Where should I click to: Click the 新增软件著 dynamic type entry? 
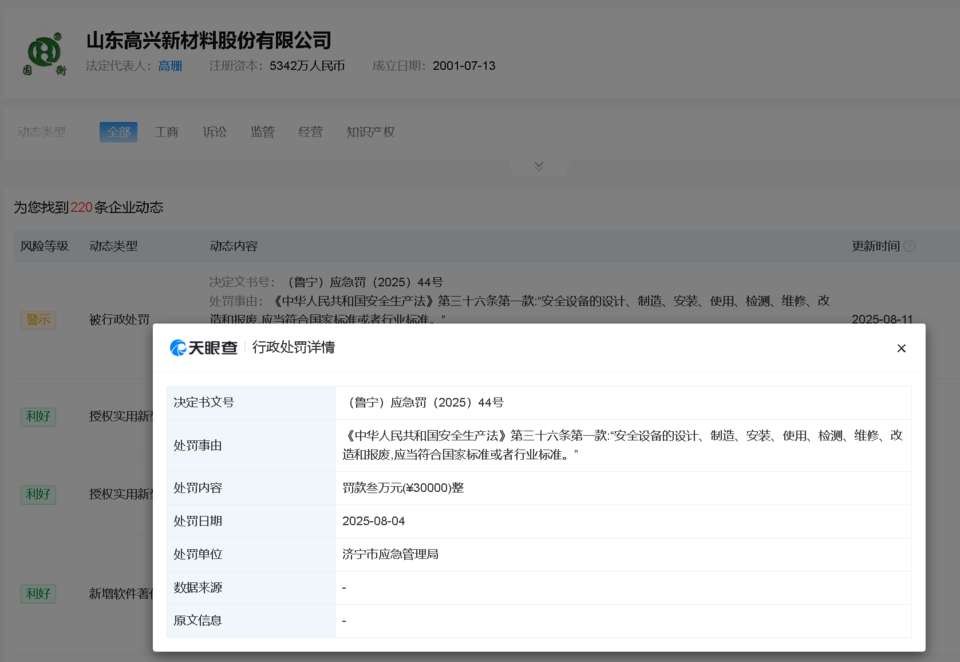(121, 593)
